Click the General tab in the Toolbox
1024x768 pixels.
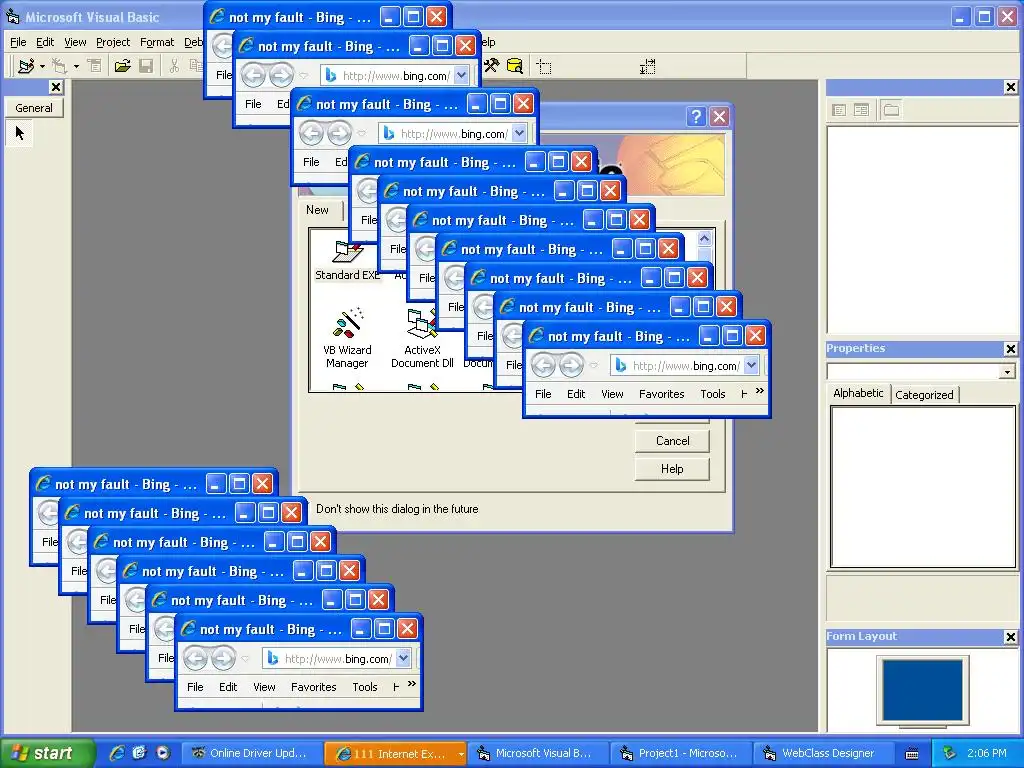pyautogui.click(x=34, y=108)
